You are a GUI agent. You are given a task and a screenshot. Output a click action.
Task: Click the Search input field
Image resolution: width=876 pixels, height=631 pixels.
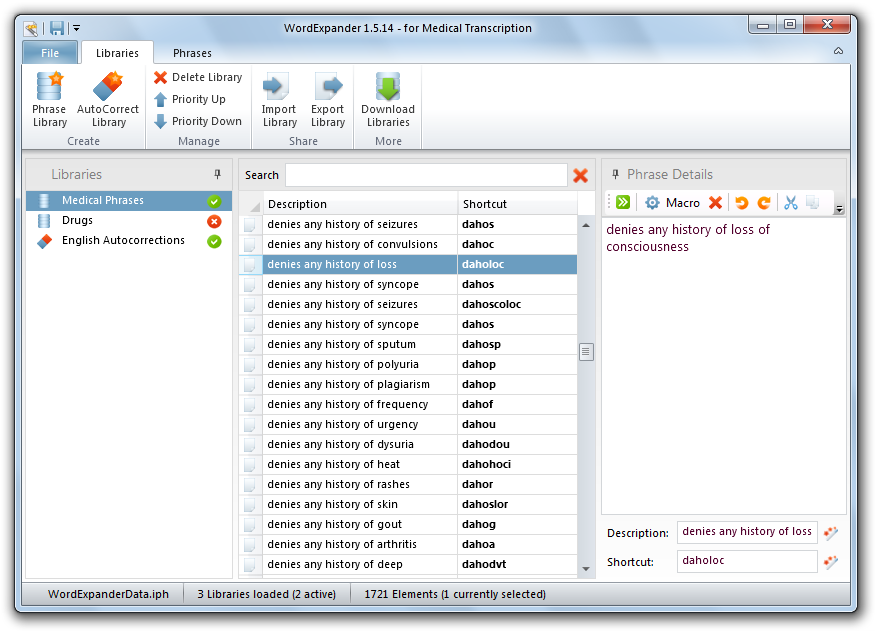(426, 175)
